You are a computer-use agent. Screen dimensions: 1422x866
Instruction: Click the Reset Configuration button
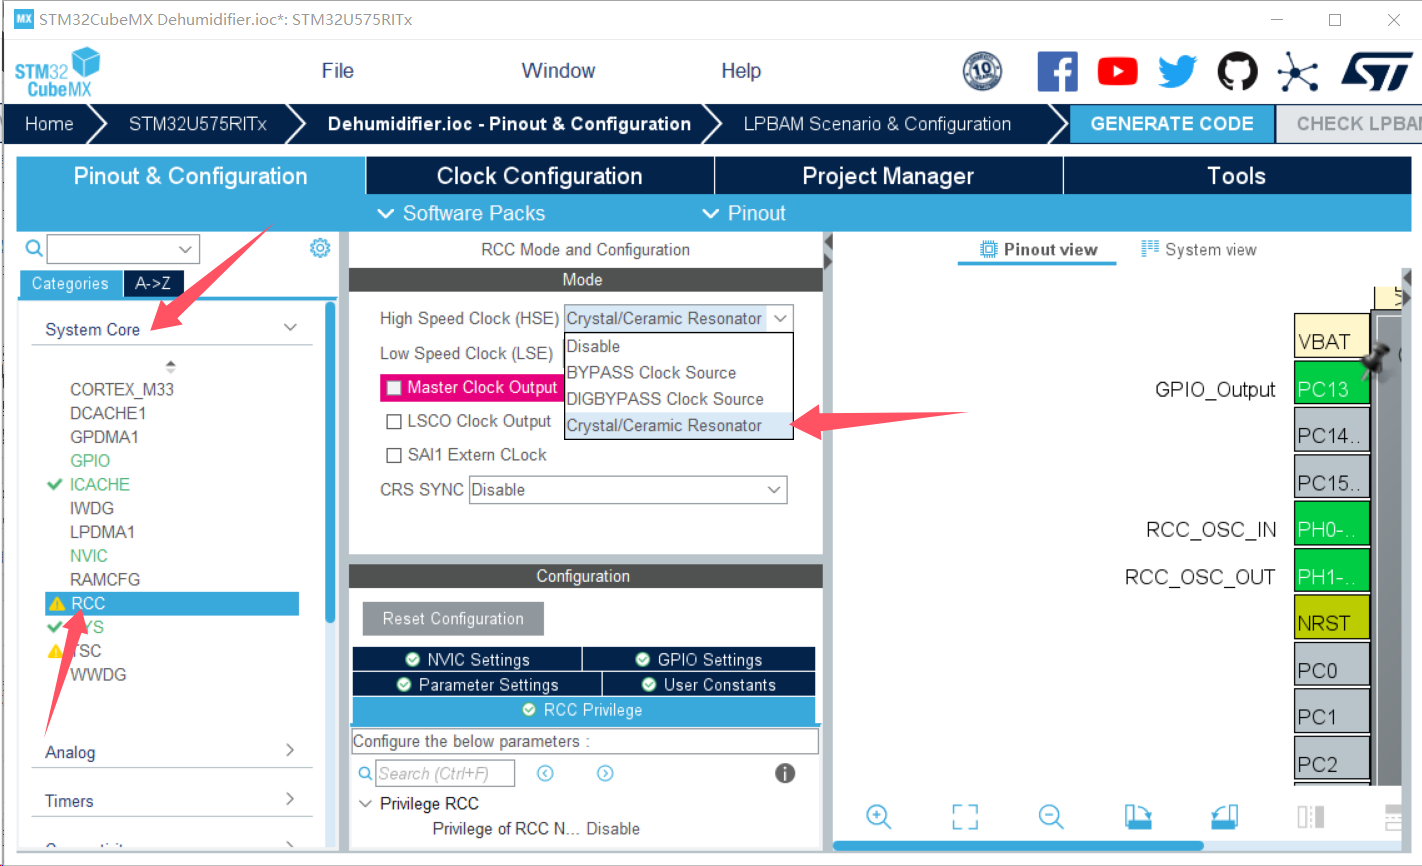(x=453, y=619)
